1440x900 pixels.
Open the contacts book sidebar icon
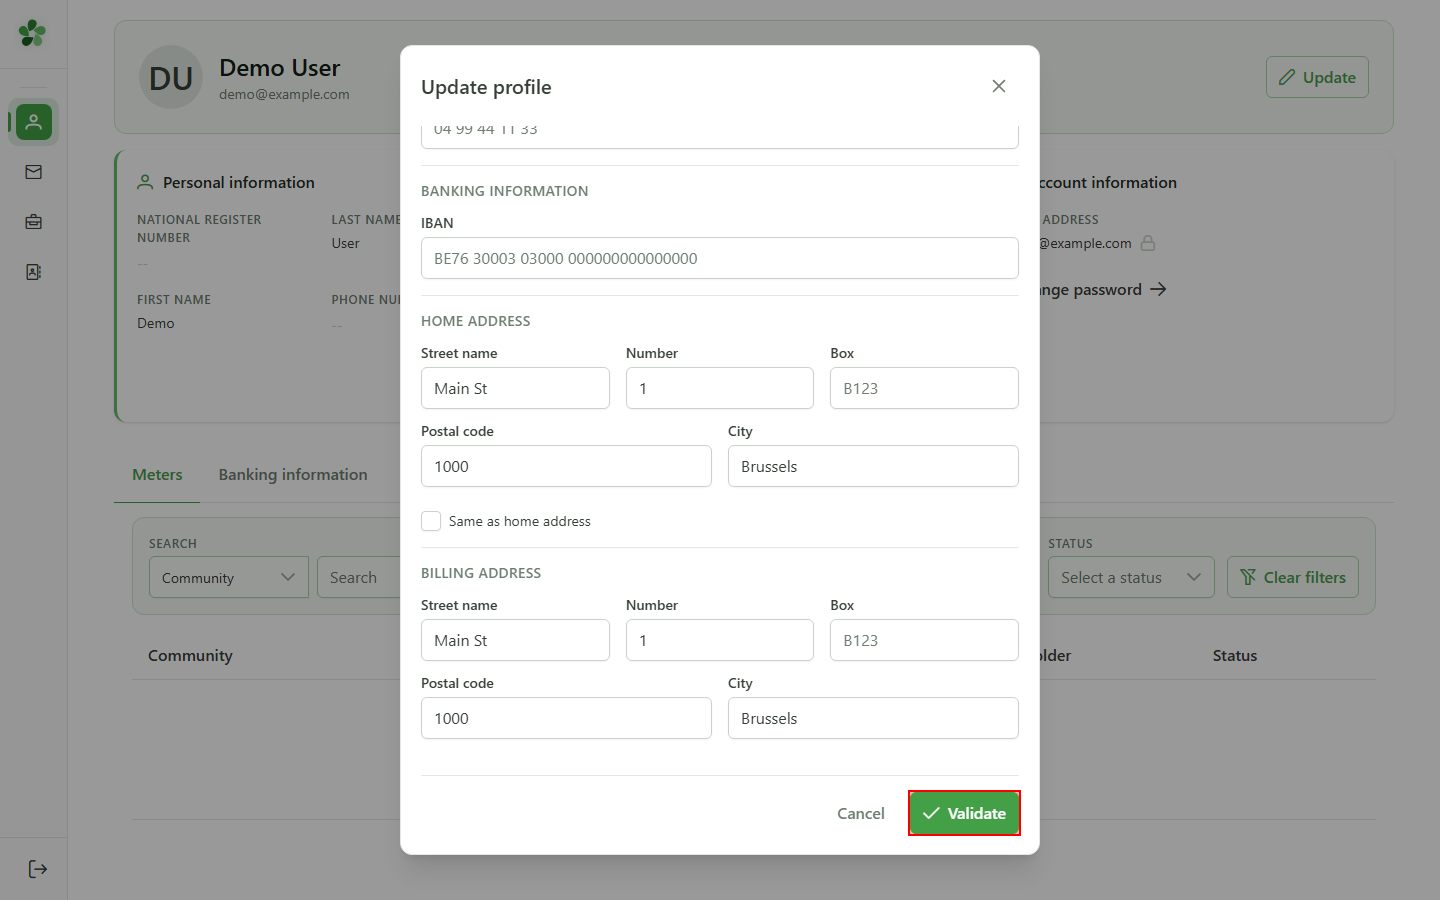tap(34, 272)
